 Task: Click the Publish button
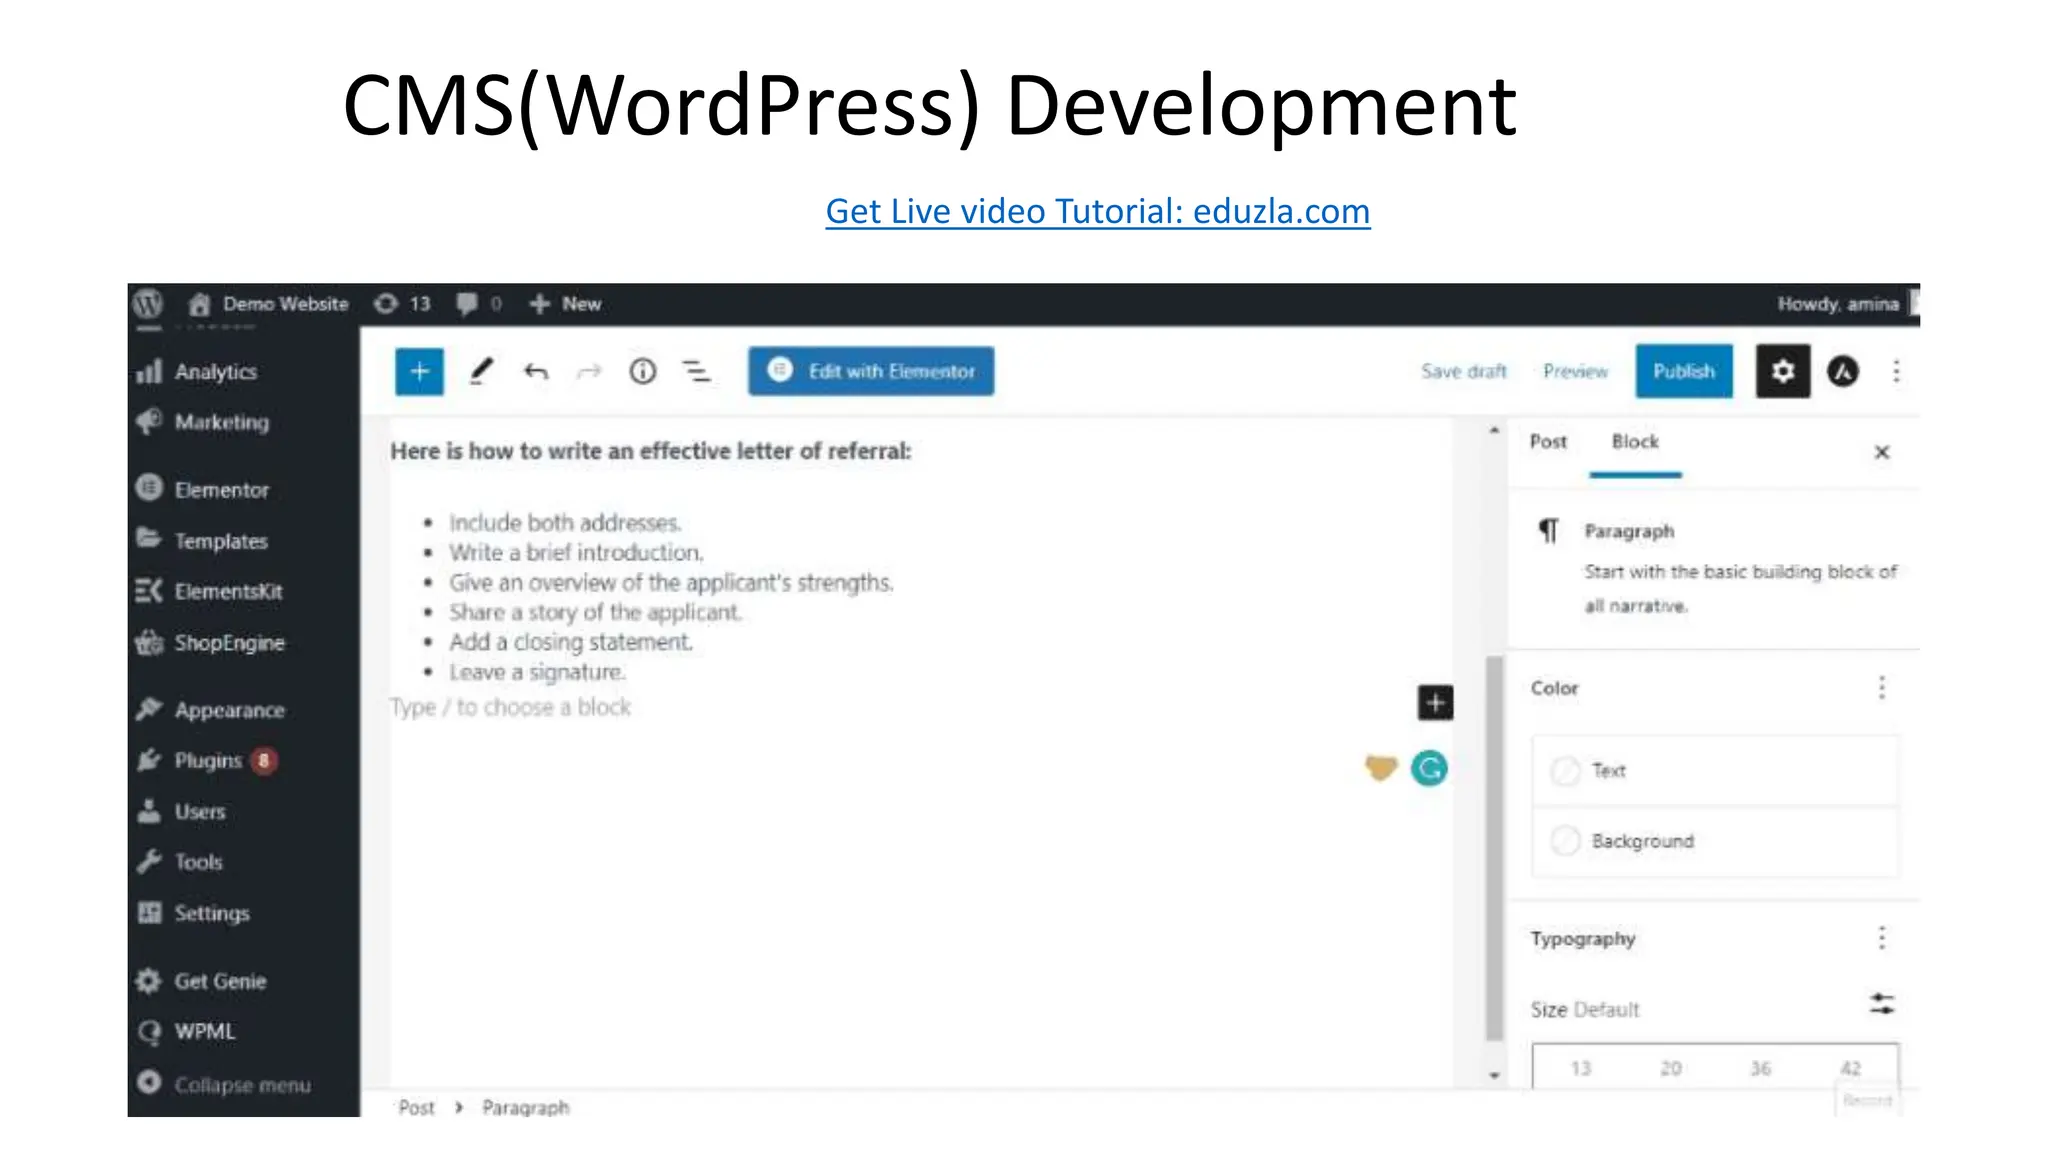click(x=1684, y=371)
